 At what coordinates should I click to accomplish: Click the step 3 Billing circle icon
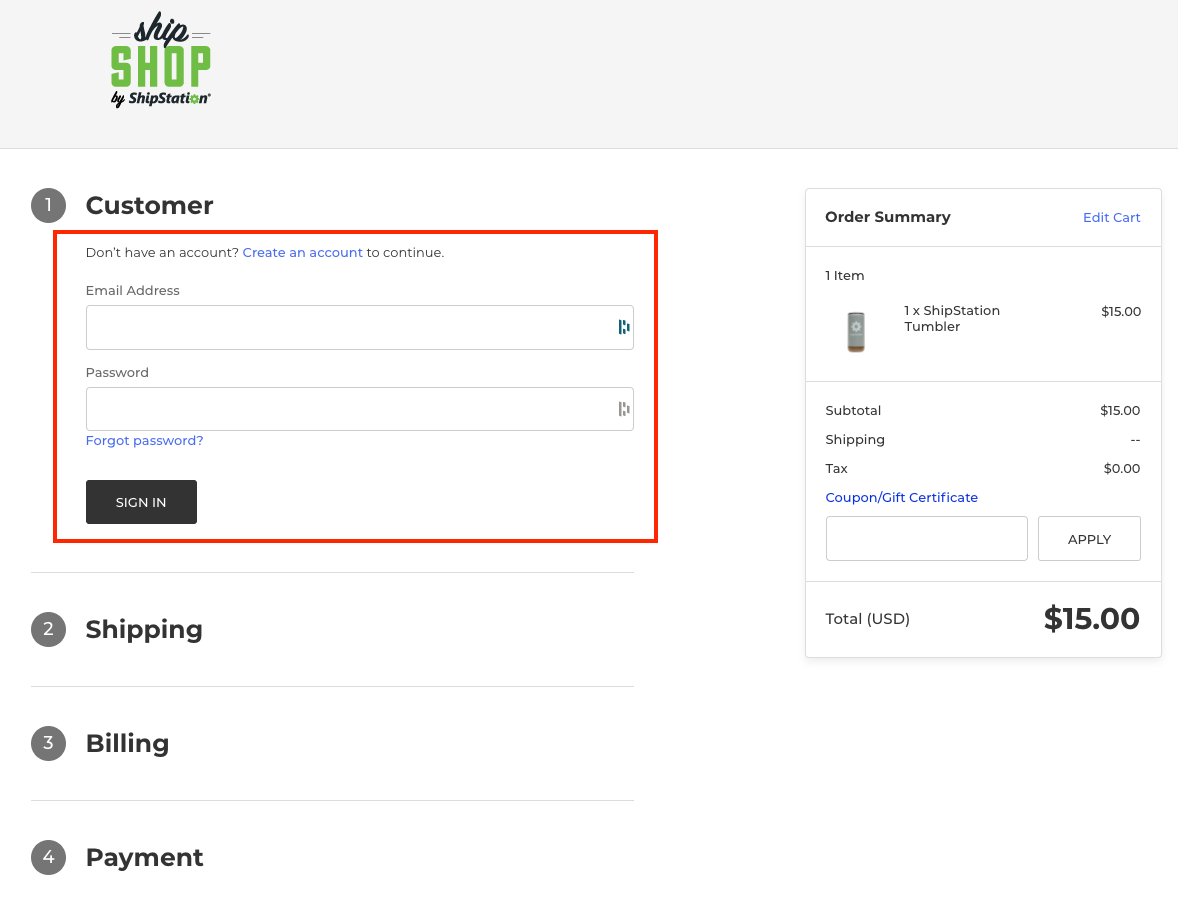point(48,743)
